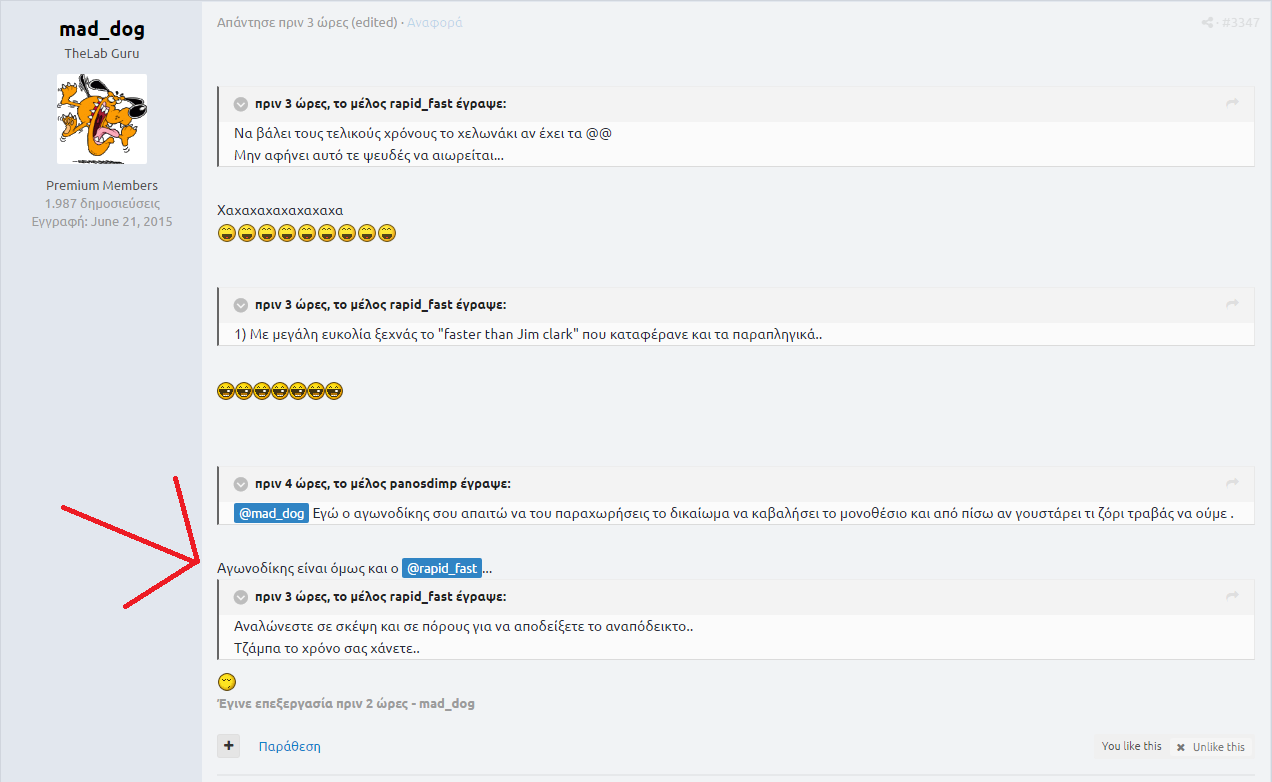Follow the arrow on the "Αναλώνεστε σε σκέψη" quote
The width and height of the screenshot is (1272, 782).
coord(1233,597)
